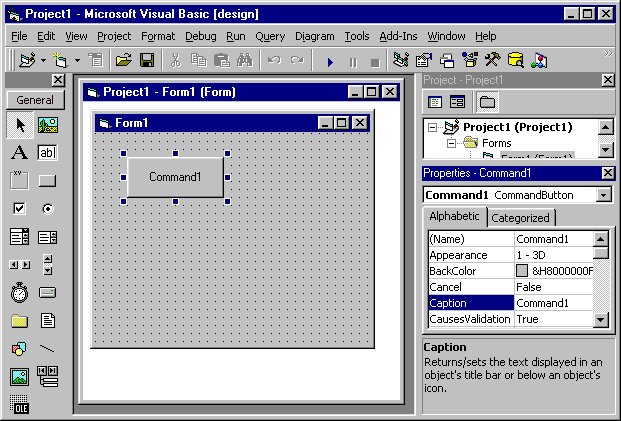Start the program with Run arrow
This screenshot has height=421, width=621.
(330, 62)
